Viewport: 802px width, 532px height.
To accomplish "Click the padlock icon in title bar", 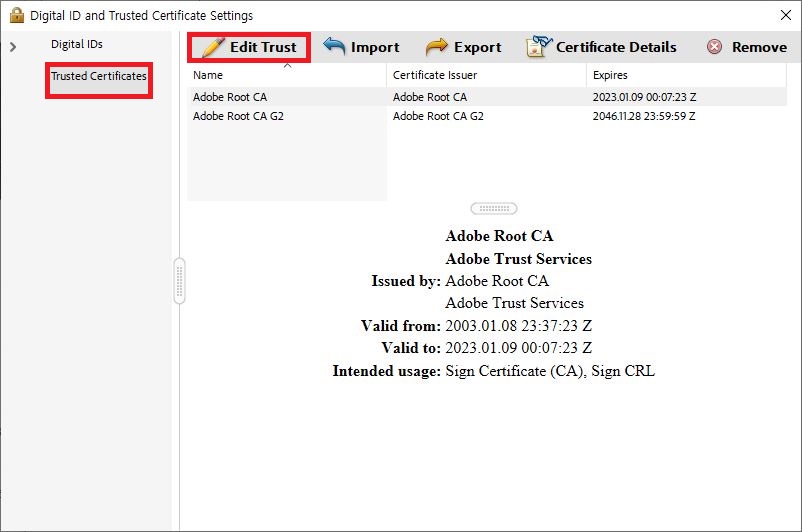I will click(17, 15).
